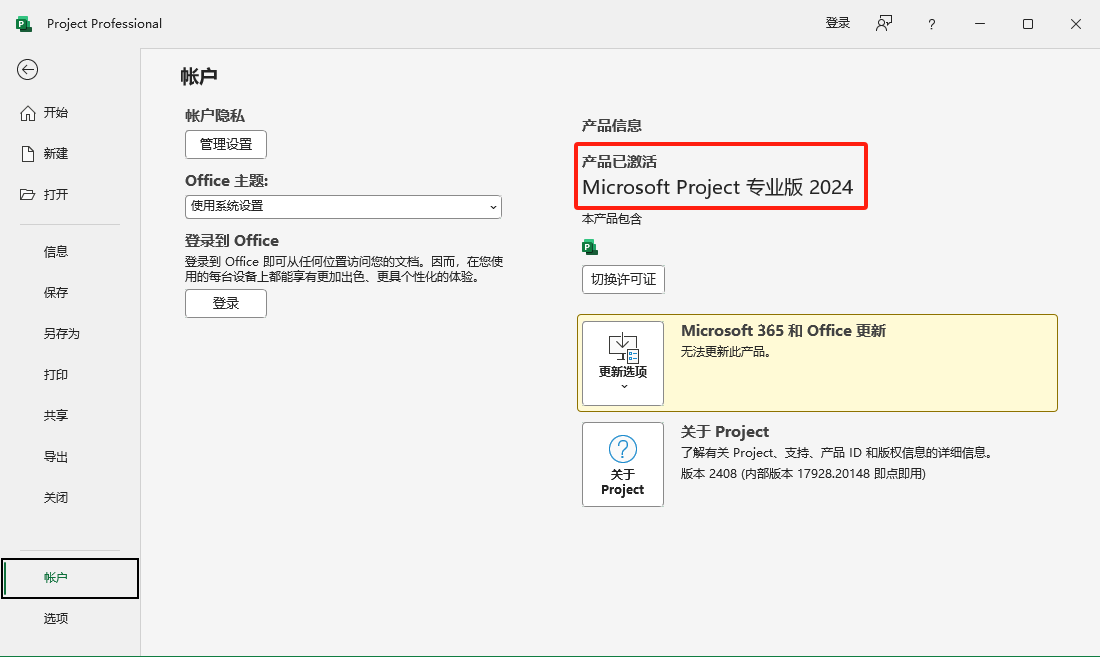Screen dimensions: 1100x657
Task: Click the 切换许可证 button
Action: [623, 279]
